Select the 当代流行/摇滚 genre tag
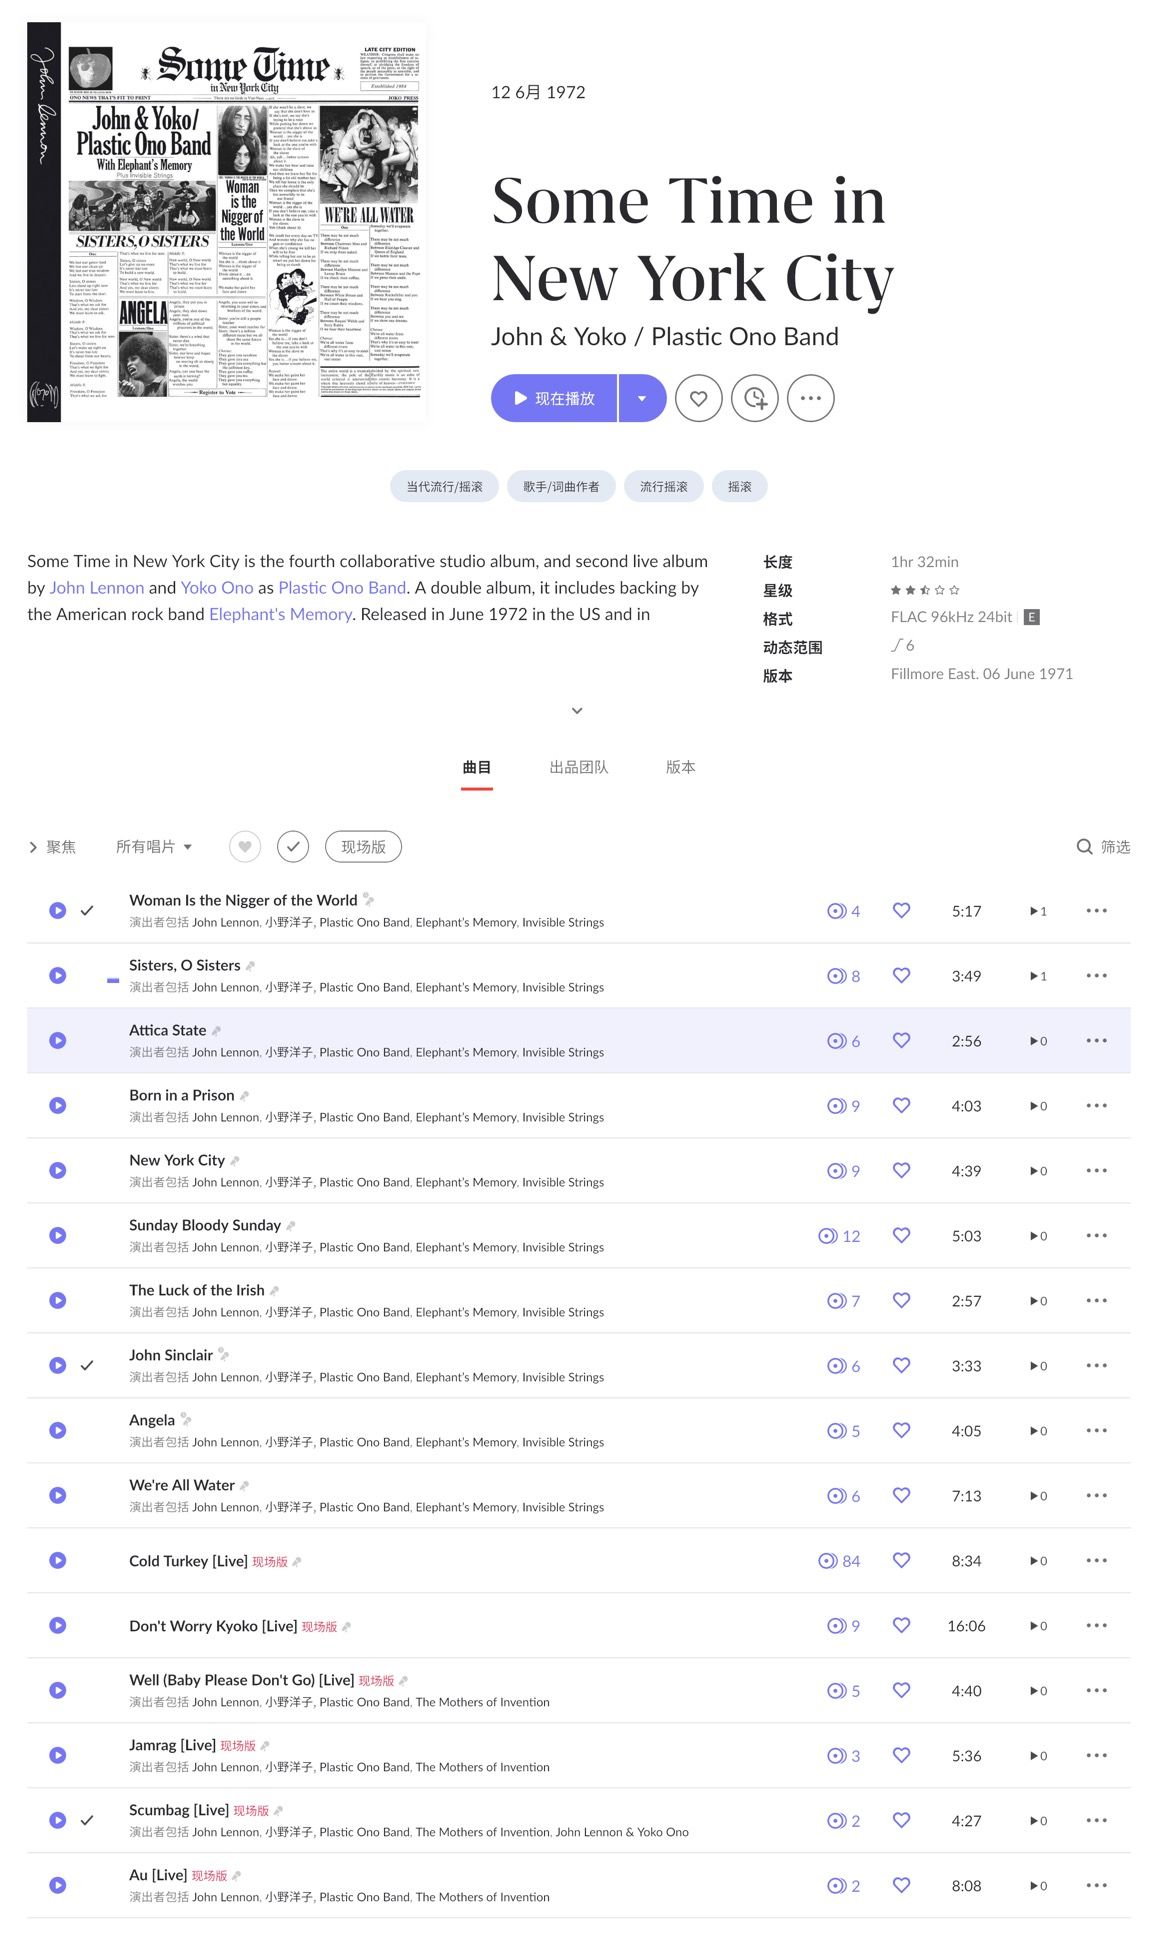Image resolution: width=1151 pixels, height=1943 pixels. click(x=444, y=486)
